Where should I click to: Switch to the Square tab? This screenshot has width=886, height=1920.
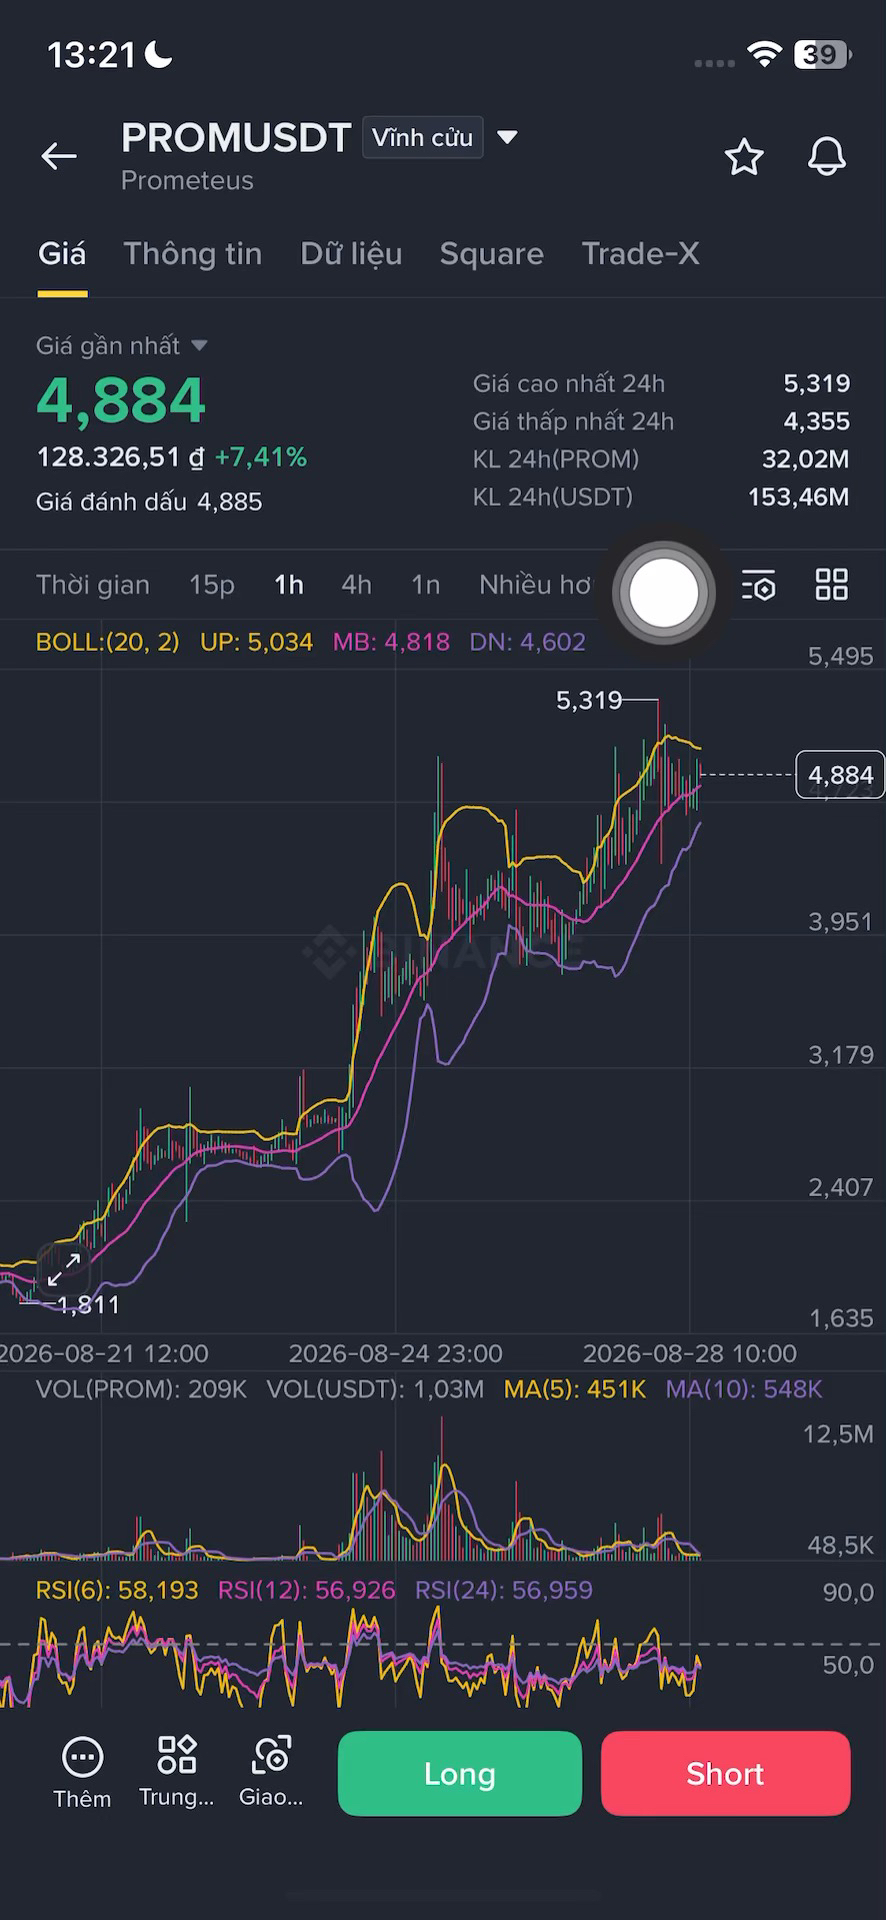492,254
